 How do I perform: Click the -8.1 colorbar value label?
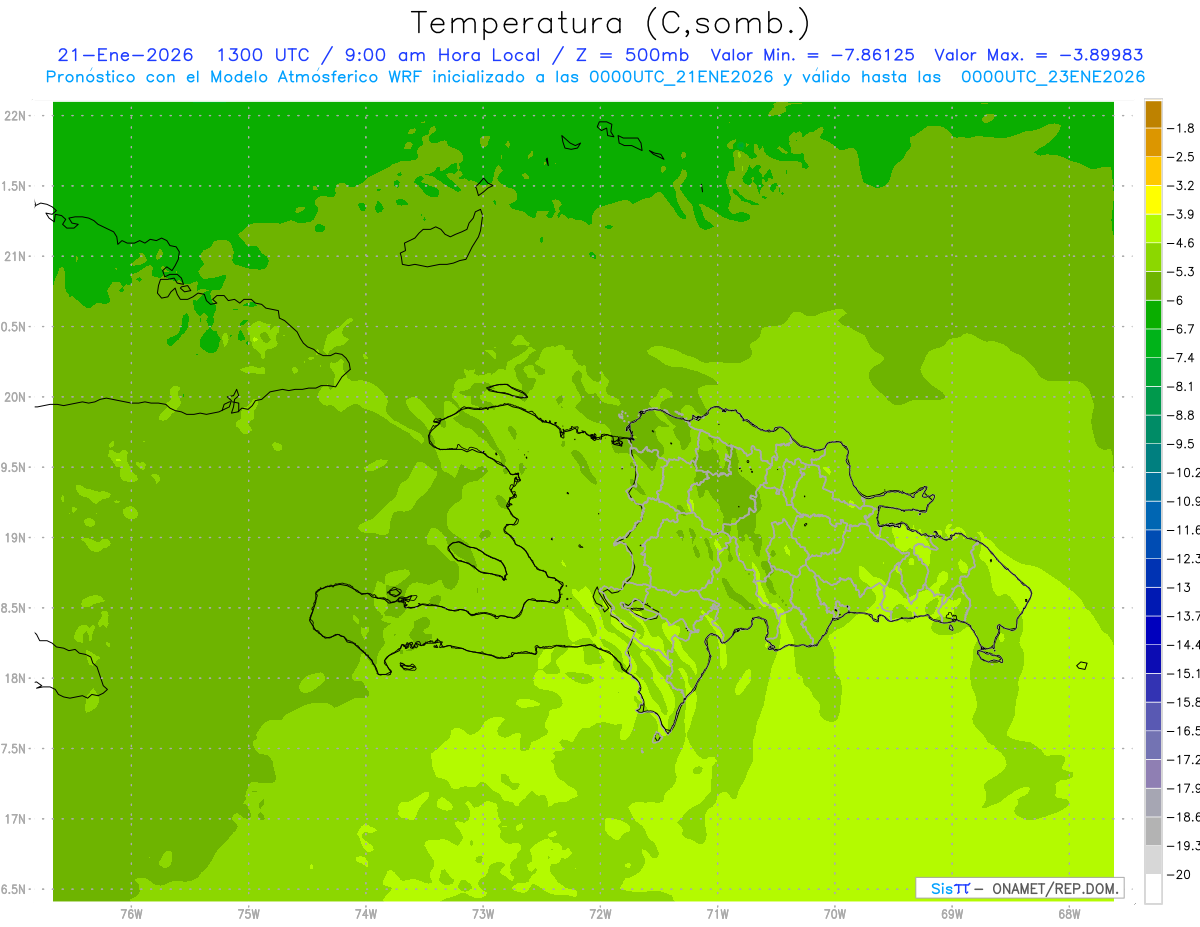coord(1181,386)
